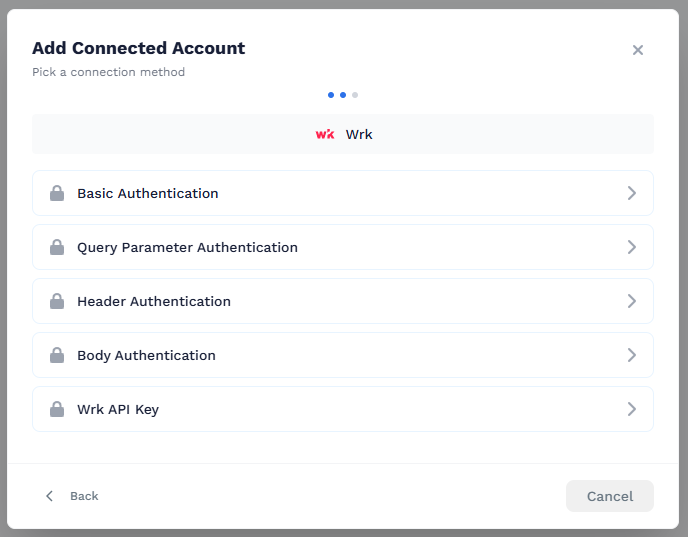Choose Query Parameter Authentication method
This screenshot has height=537, width=688.
(x=343, y=247)
